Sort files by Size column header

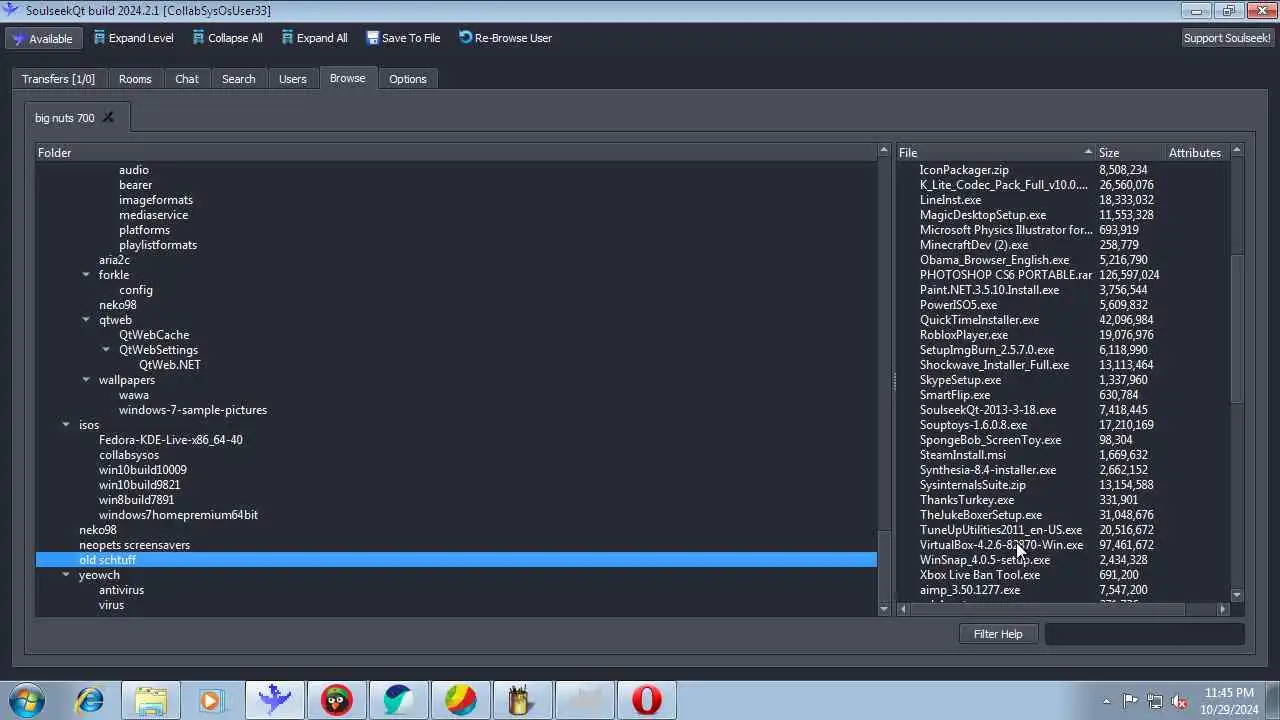point(1130,153)
